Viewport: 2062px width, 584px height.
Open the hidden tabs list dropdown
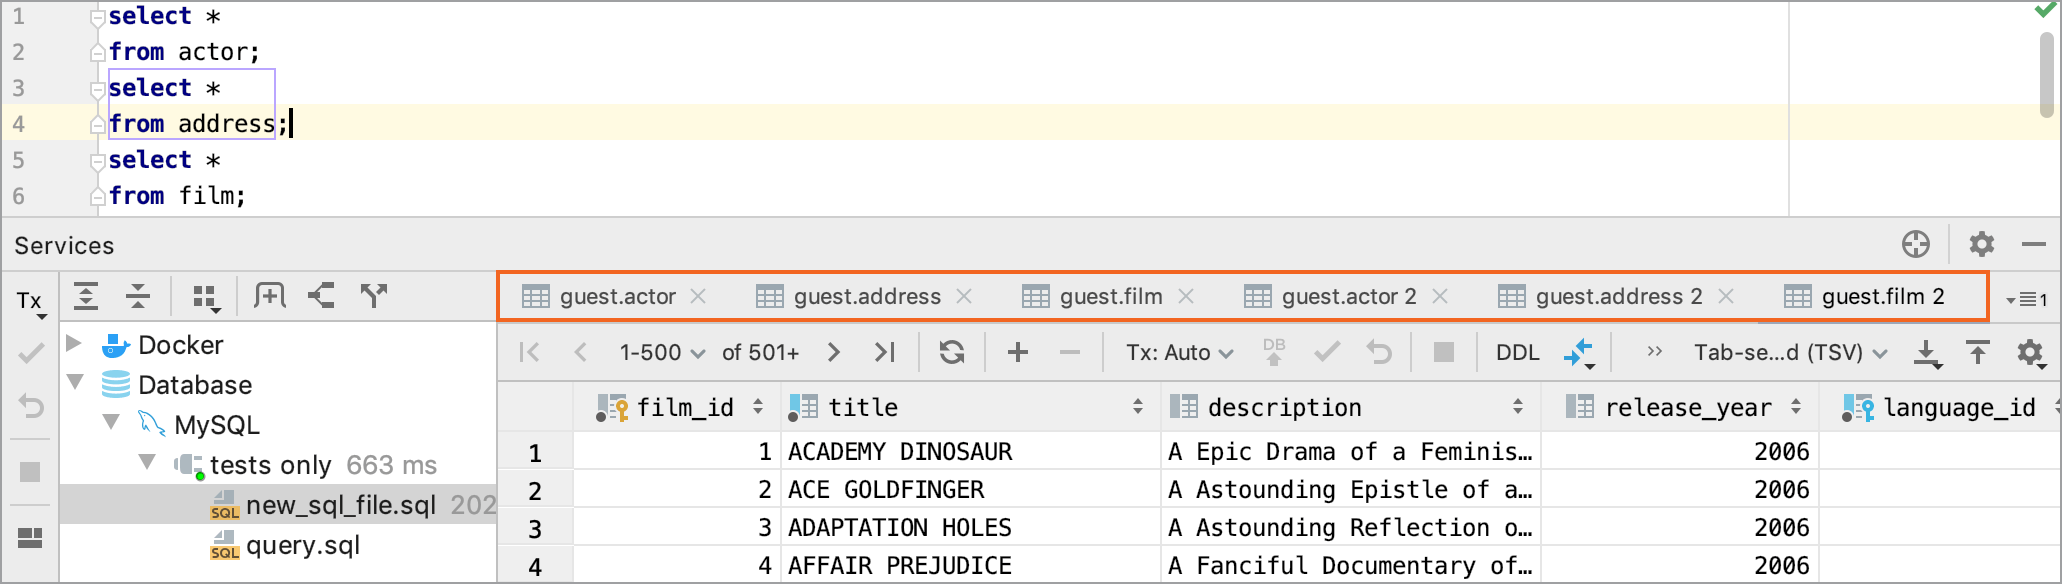pos(2027,299)
